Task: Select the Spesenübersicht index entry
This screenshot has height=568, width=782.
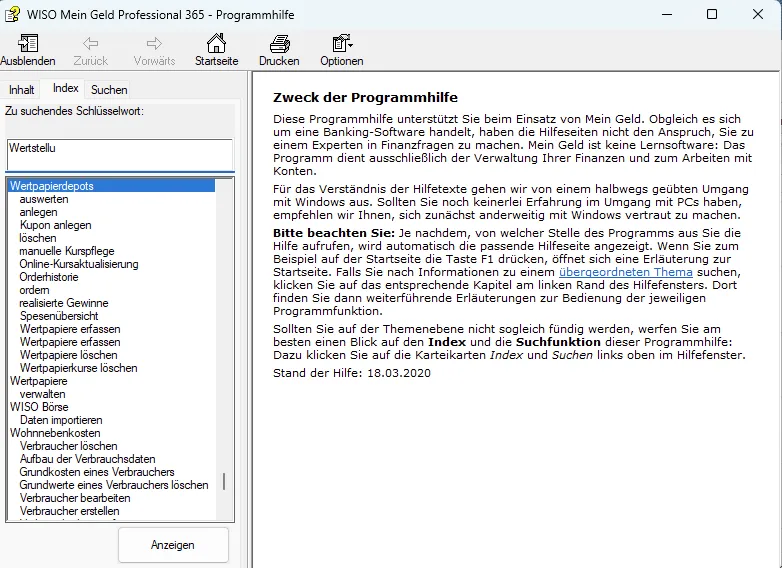Action: 58,316
